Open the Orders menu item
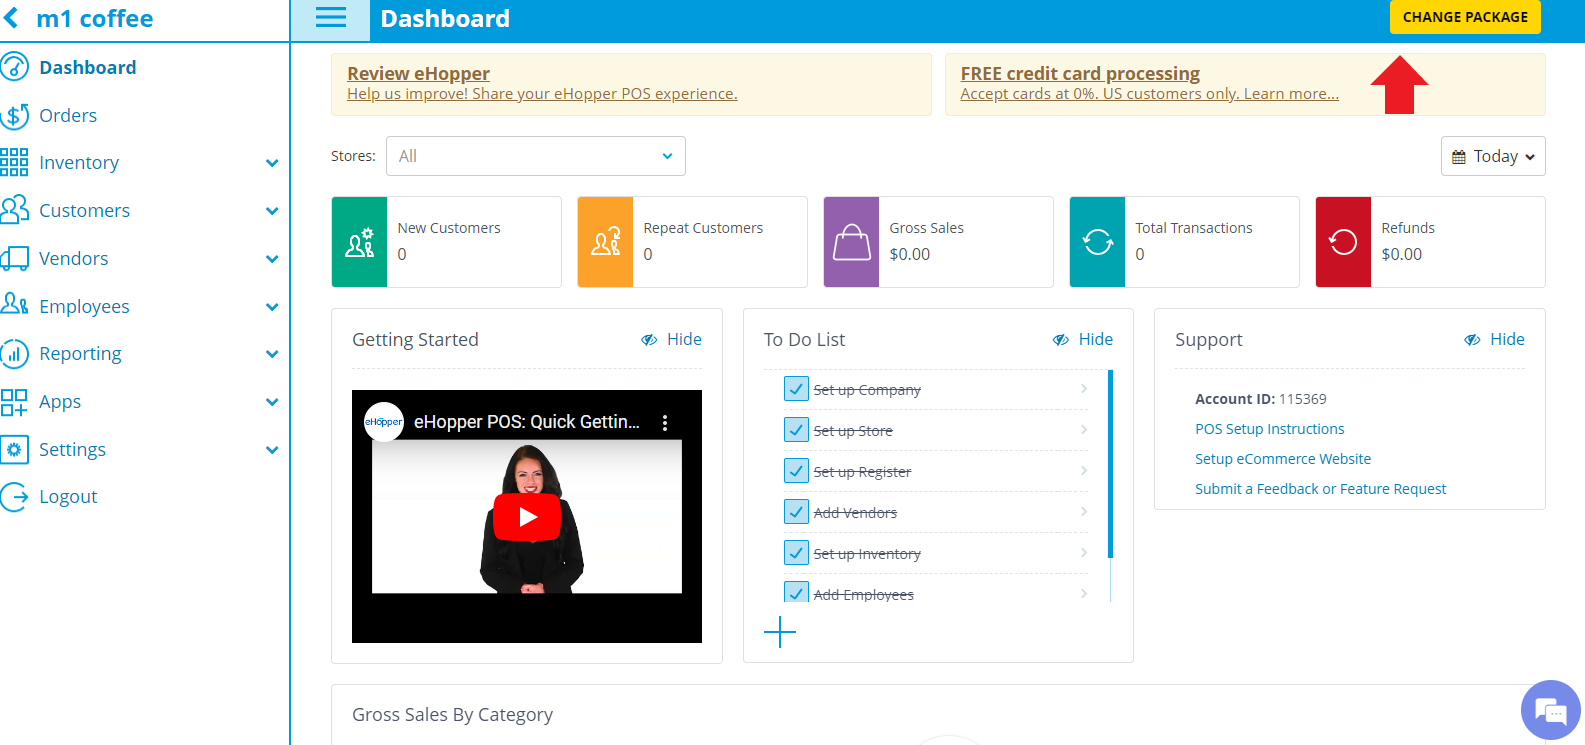The image size is (1585, 745). [x=68, y=115]
